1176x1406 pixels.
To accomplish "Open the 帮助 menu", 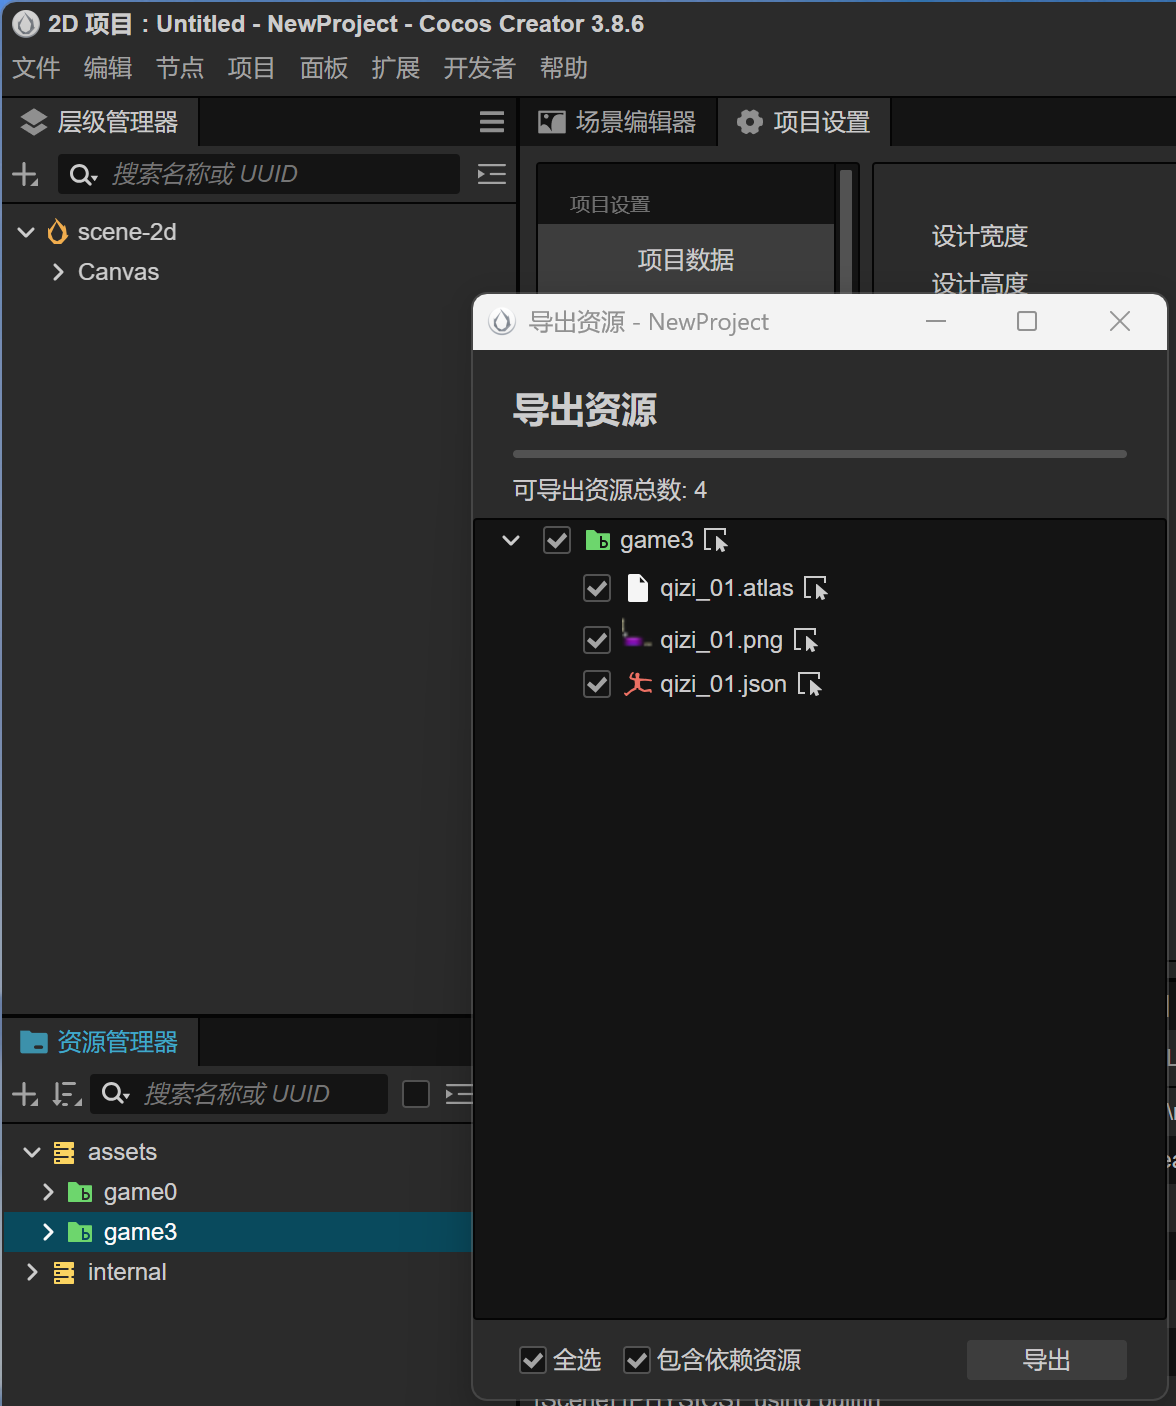I will coord(564,68).
